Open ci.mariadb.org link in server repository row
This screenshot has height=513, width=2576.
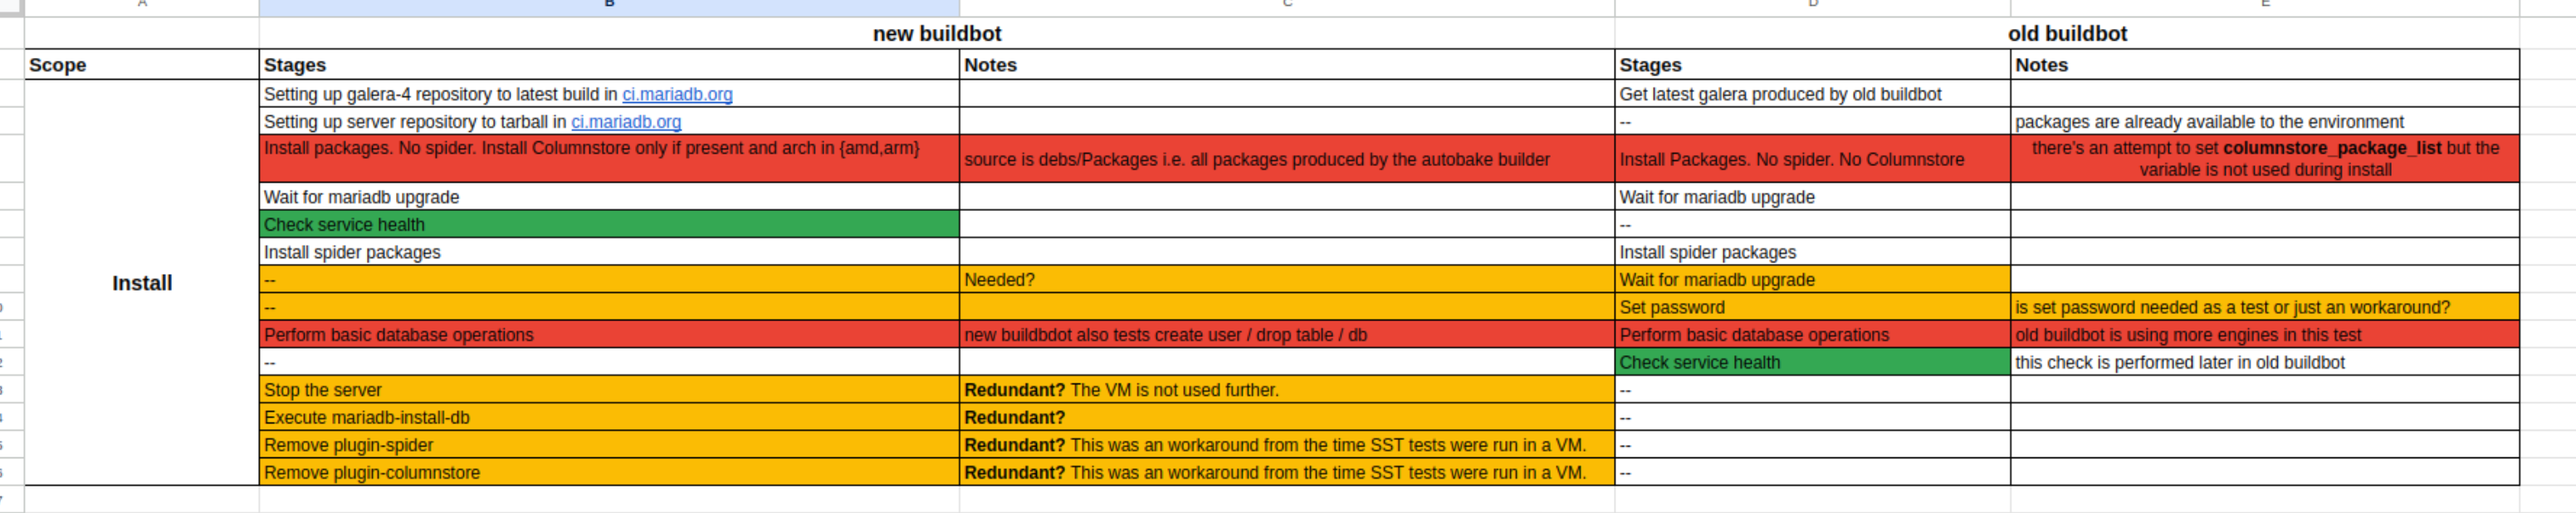pyautogui.click(x=626, y=122)
